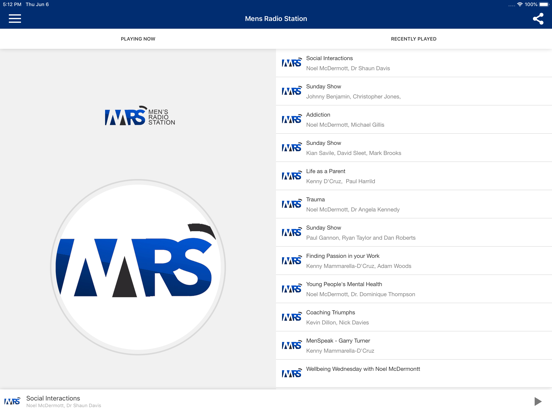Open Finding Passion in your Work
The width and height of the screenshot is (552, 414).
414,261
